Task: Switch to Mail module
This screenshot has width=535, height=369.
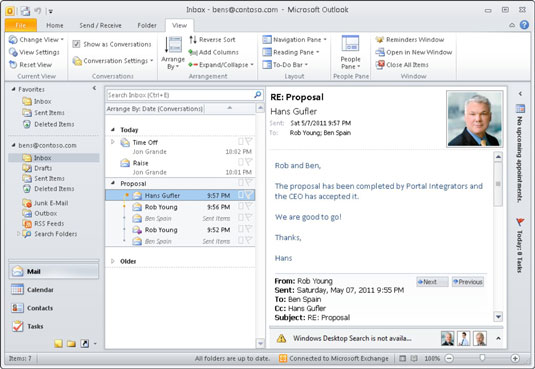Action: pos(54,271)
